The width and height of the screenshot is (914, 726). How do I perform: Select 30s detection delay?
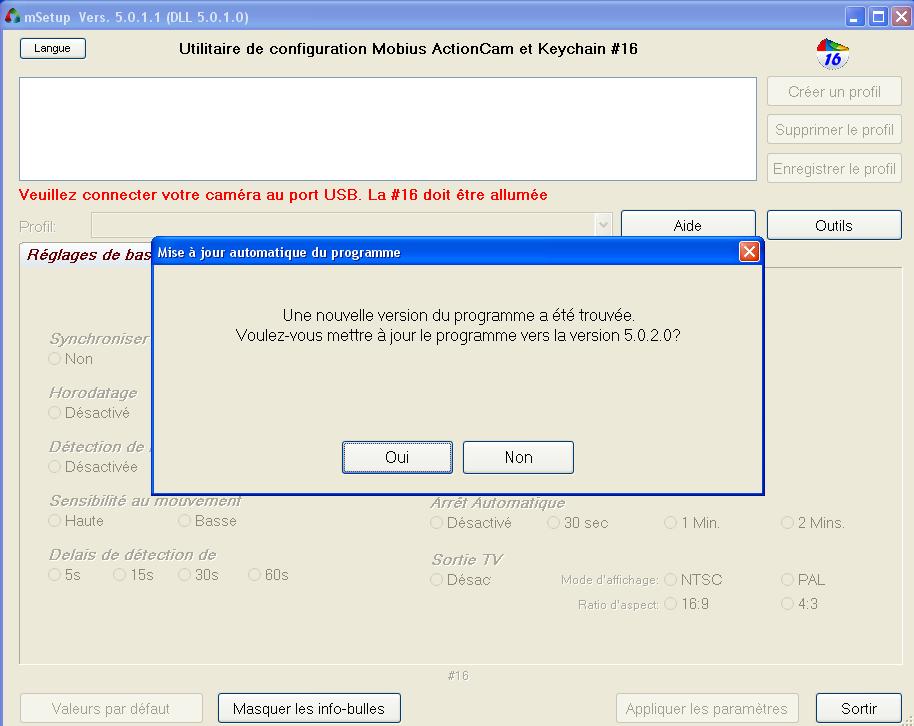pyautogui.click(x=185, y=575)
